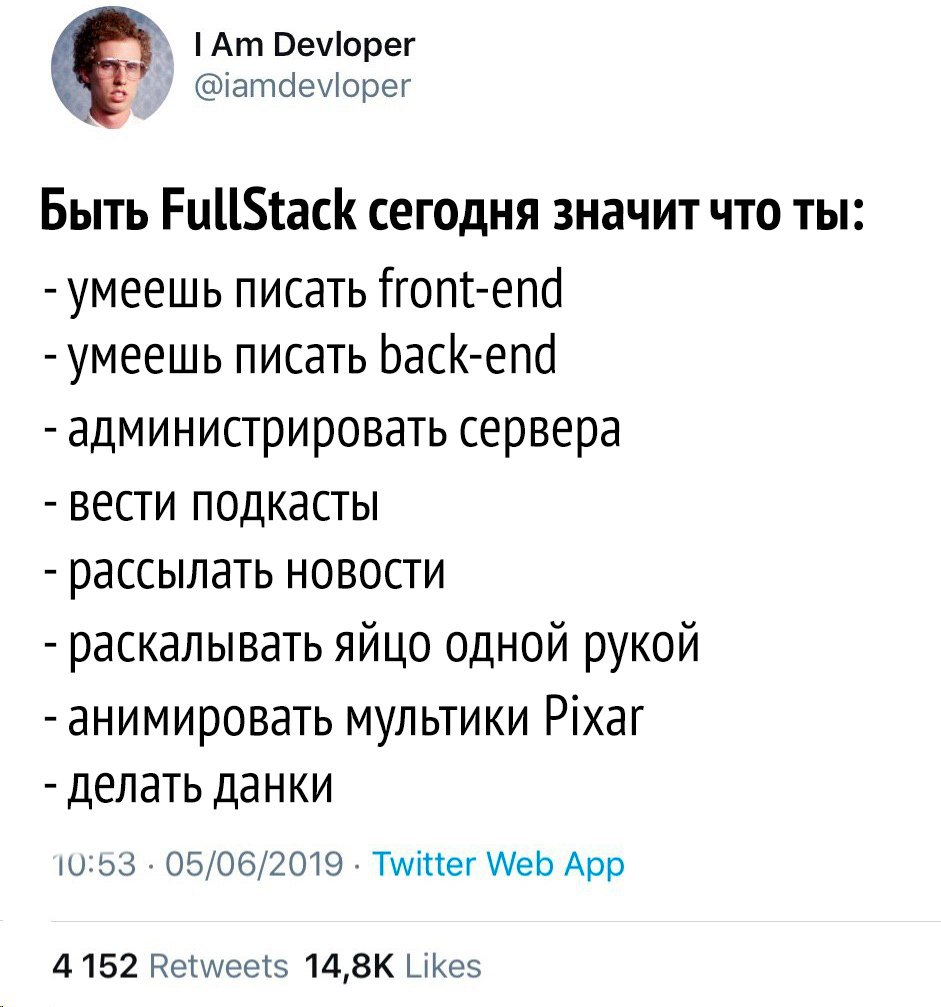The image size is (941, 1007).
Task: Click the 'раскалывать яйцо одной рукой' line
Action: pyautogui.click(x=376, y=643)
